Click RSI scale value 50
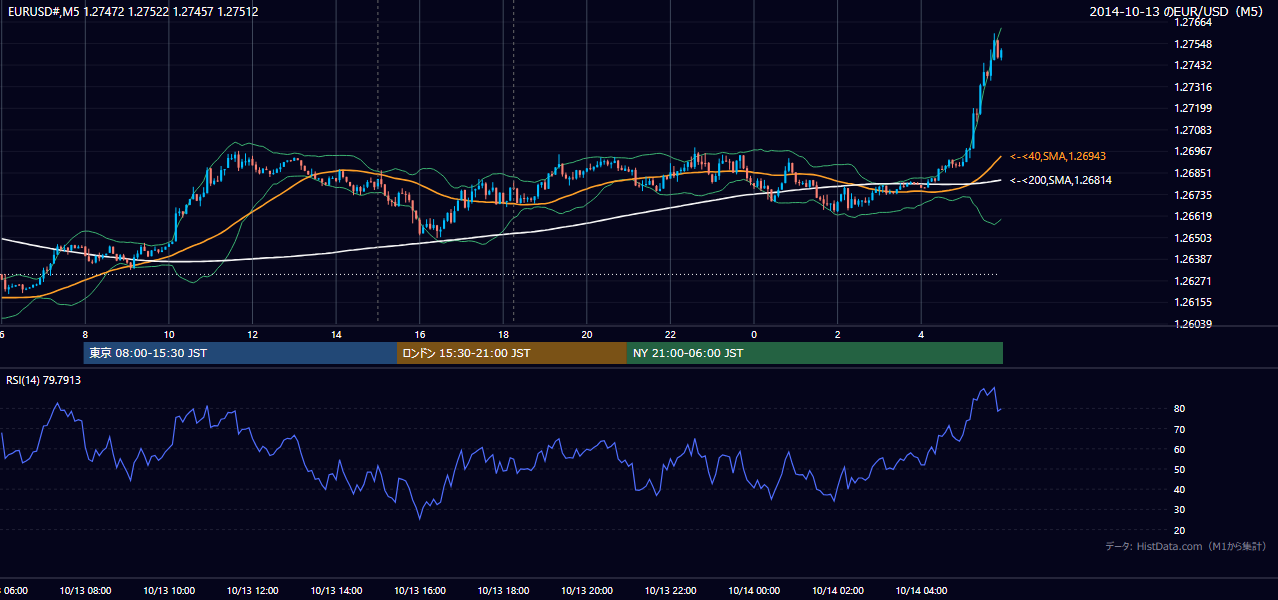Viewport: 1278px width, 600px height. point(1179,469)
